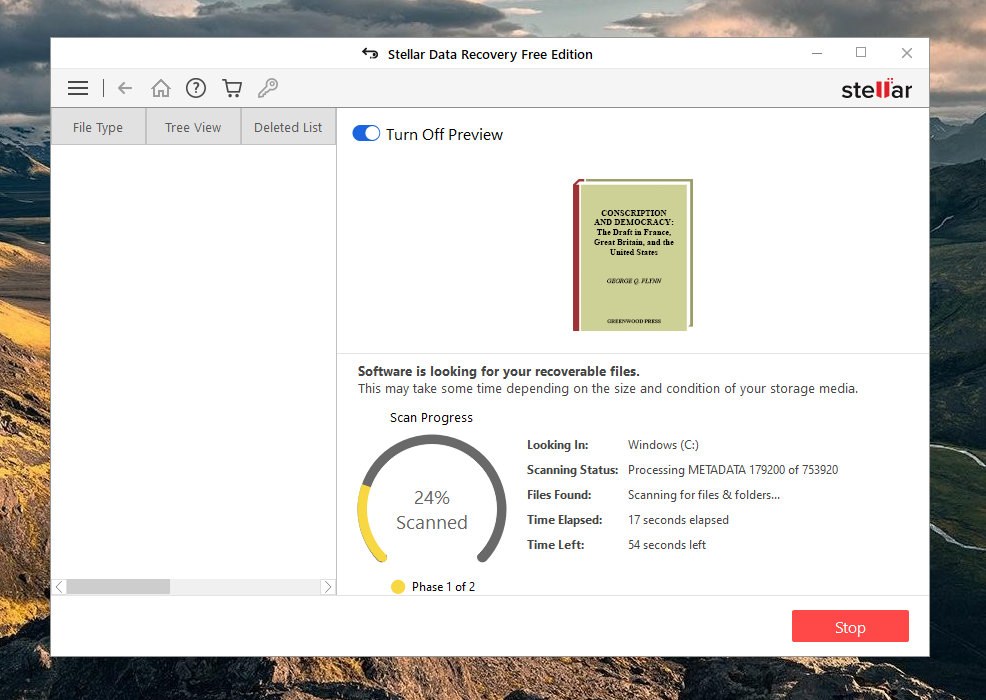The image size is (986, 700).
Task: Click 'Scanning for files & folders...' text
Action: point(704,495)
